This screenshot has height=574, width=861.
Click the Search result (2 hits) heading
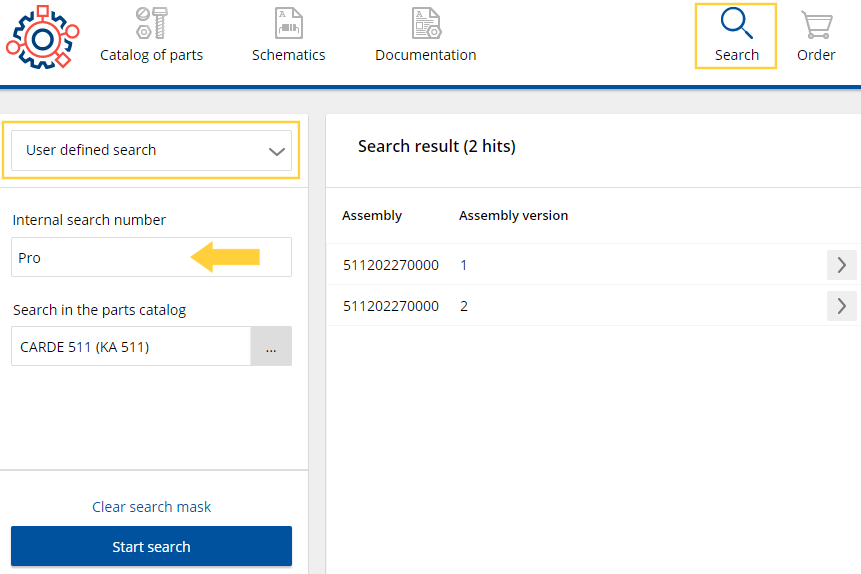pos(437,146)
